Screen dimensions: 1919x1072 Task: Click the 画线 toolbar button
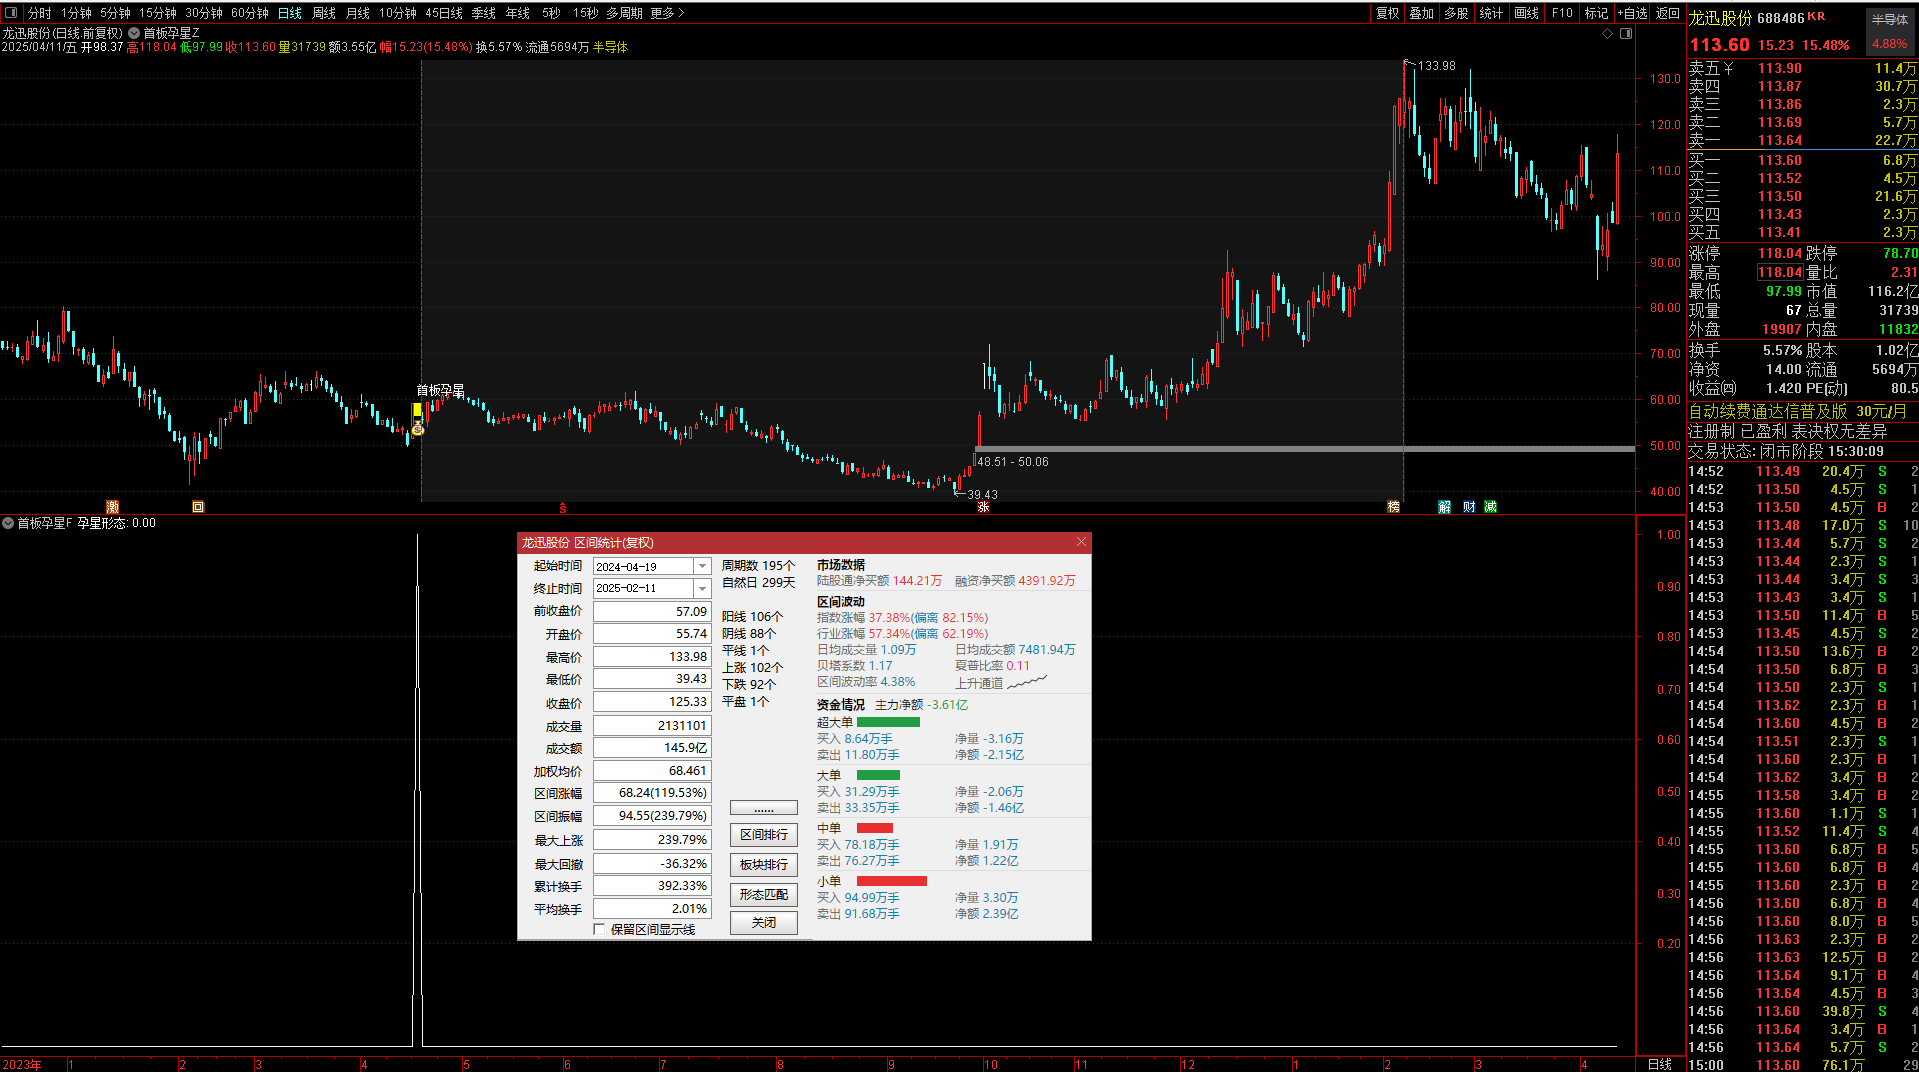[1527, 13]
